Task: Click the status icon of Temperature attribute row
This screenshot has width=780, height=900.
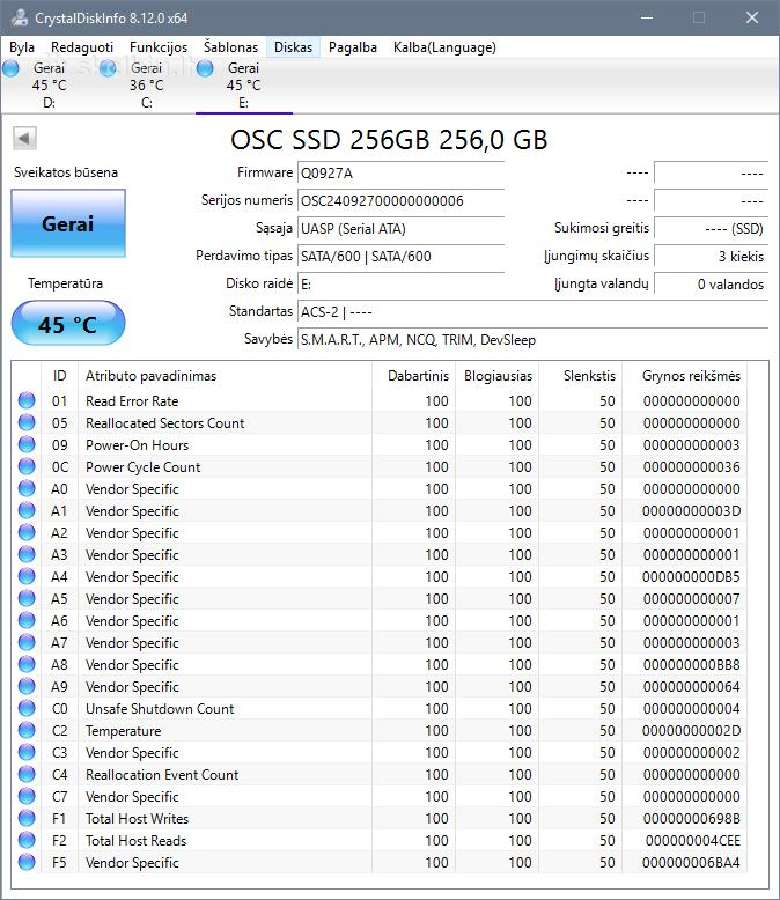Action: (x=27, y=730)
